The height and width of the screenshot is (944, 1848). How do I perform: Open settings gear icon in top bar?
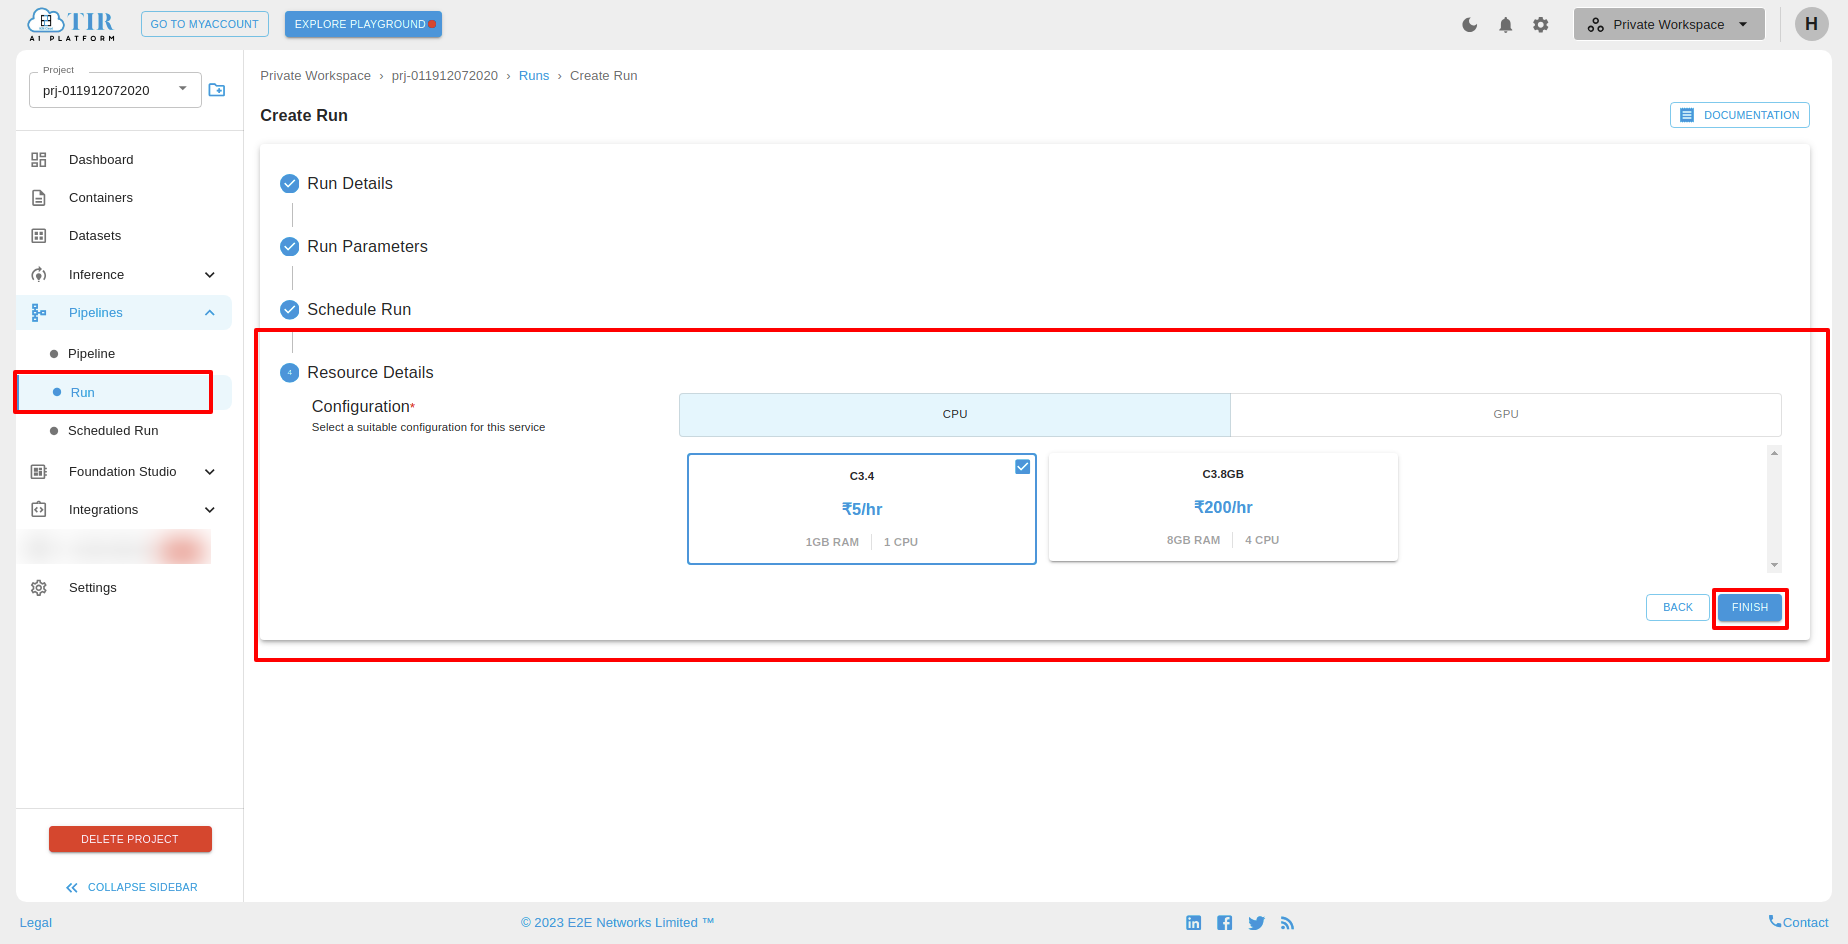pyautogui.click(x=1541, y=25)
